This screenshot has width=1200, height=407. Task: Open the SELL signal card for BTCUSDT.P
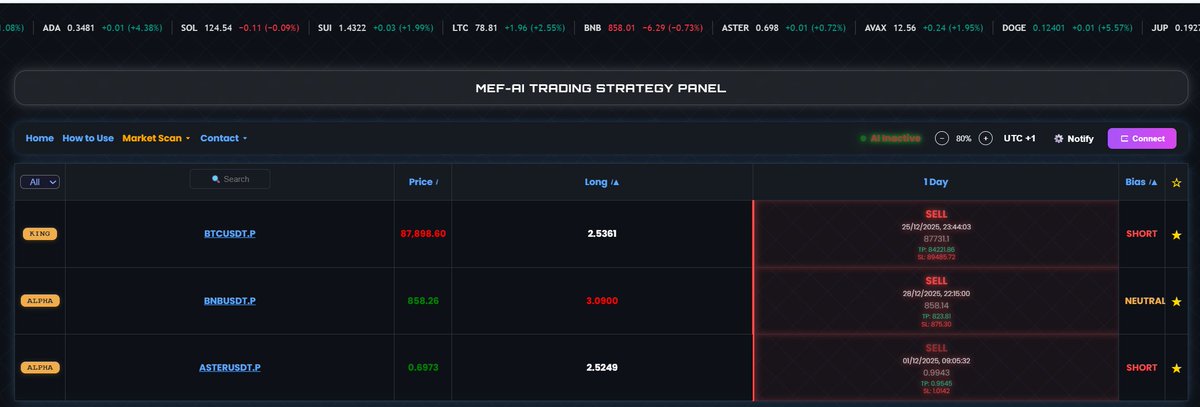[936, 234]
